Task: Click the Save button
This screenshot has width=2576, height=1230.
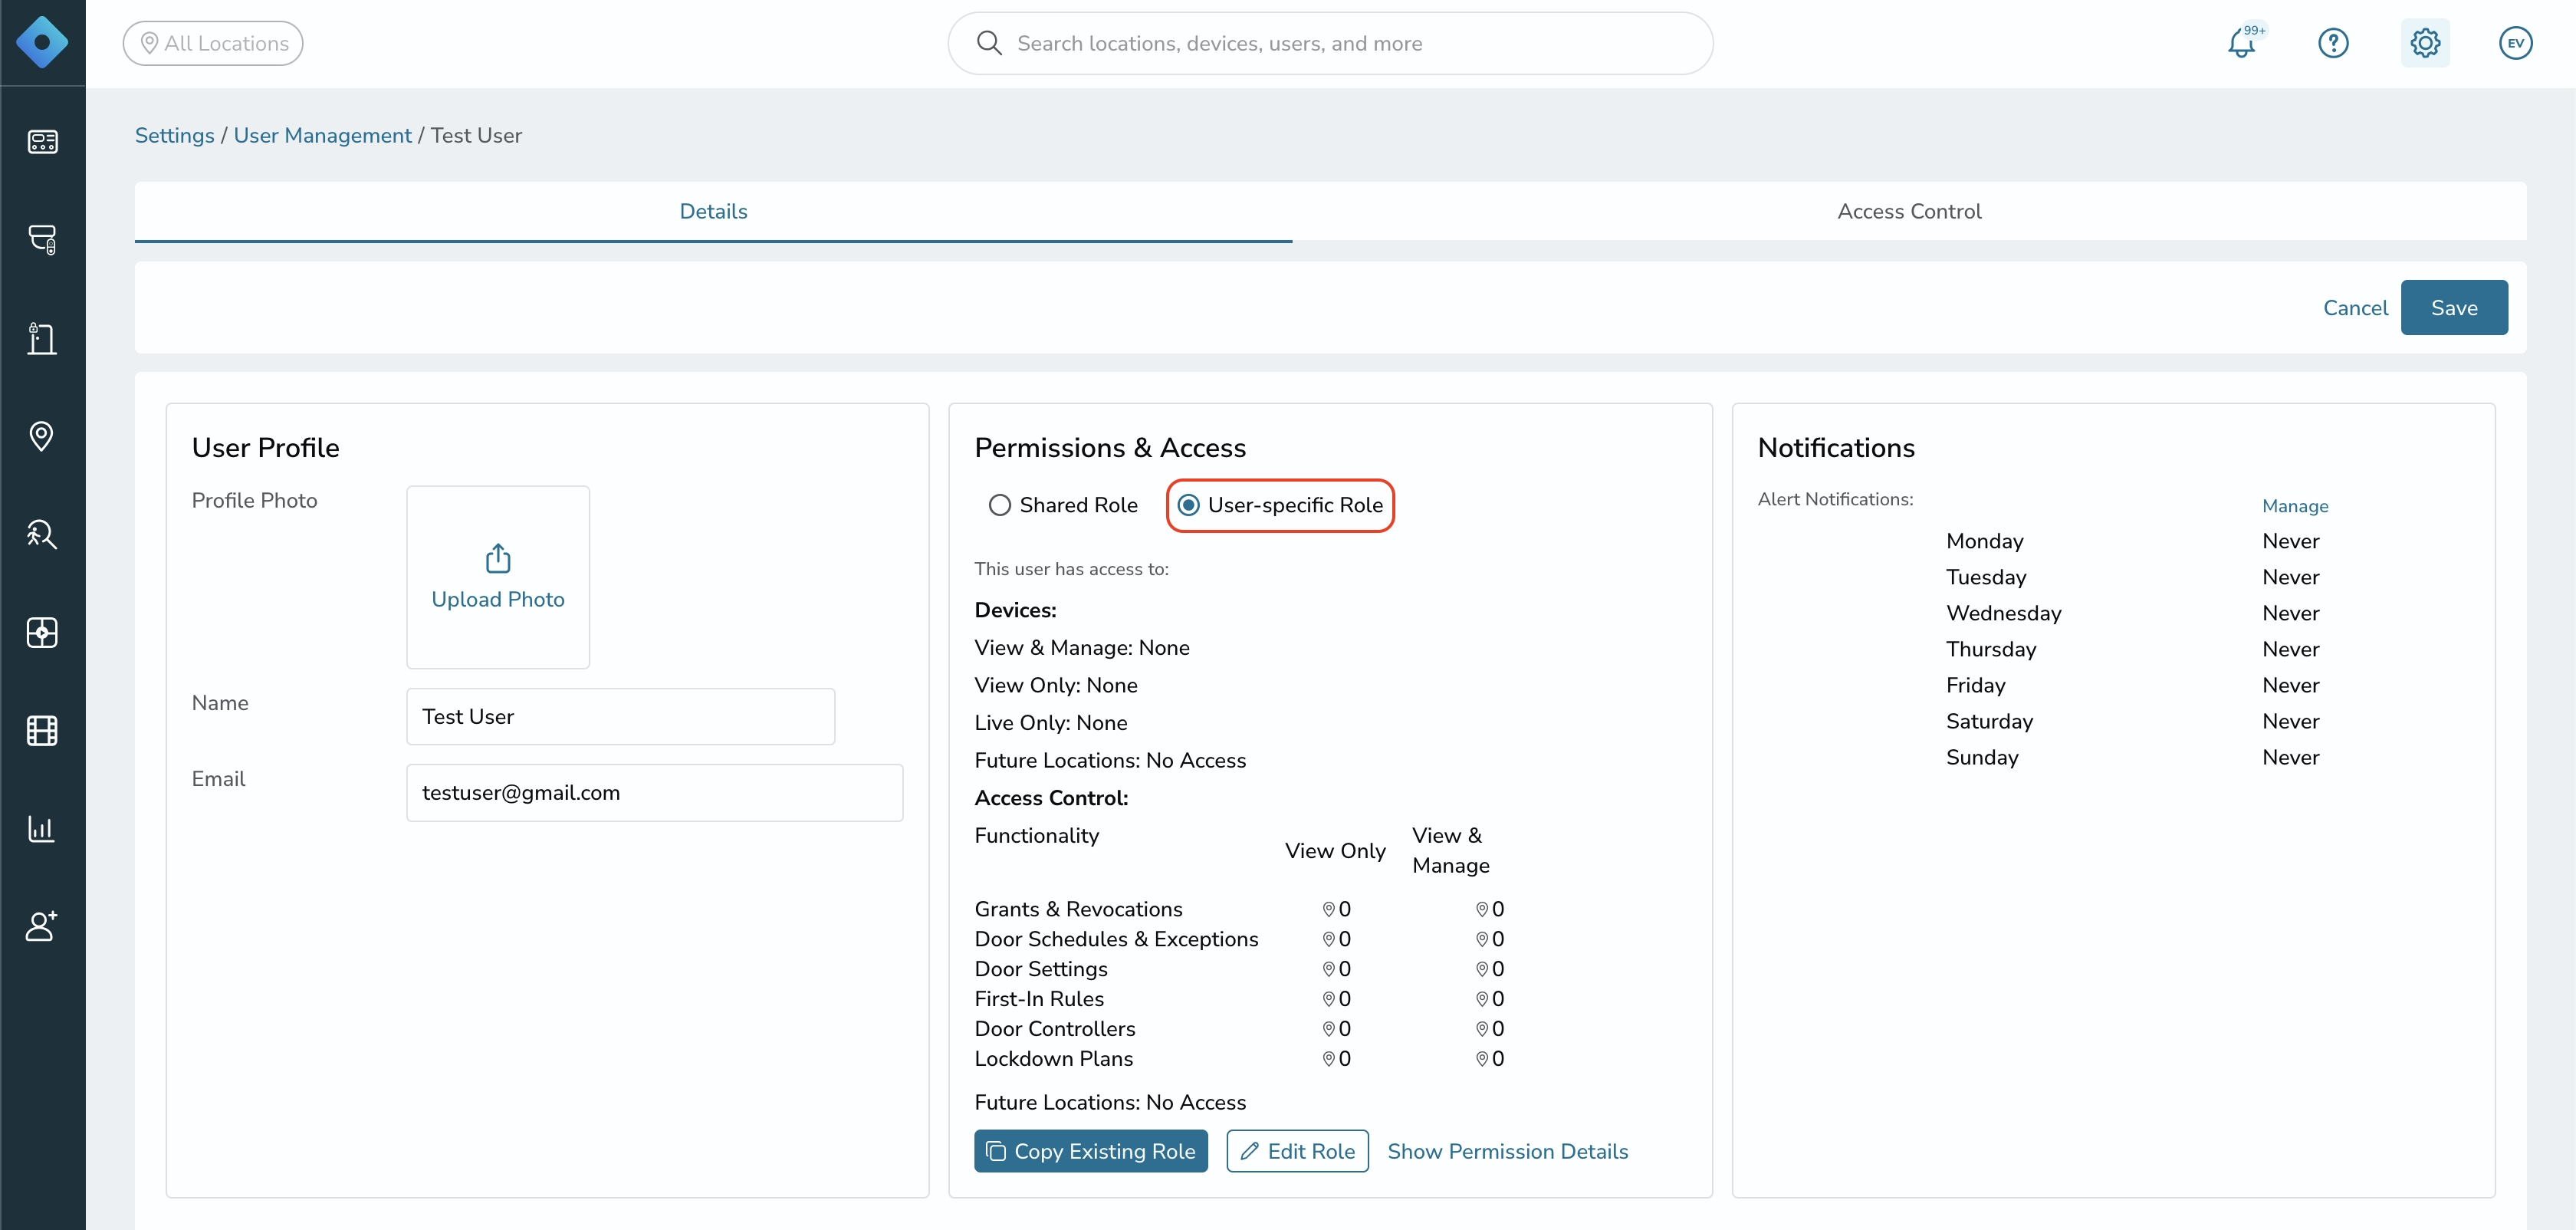Action: coord(2454,308)
